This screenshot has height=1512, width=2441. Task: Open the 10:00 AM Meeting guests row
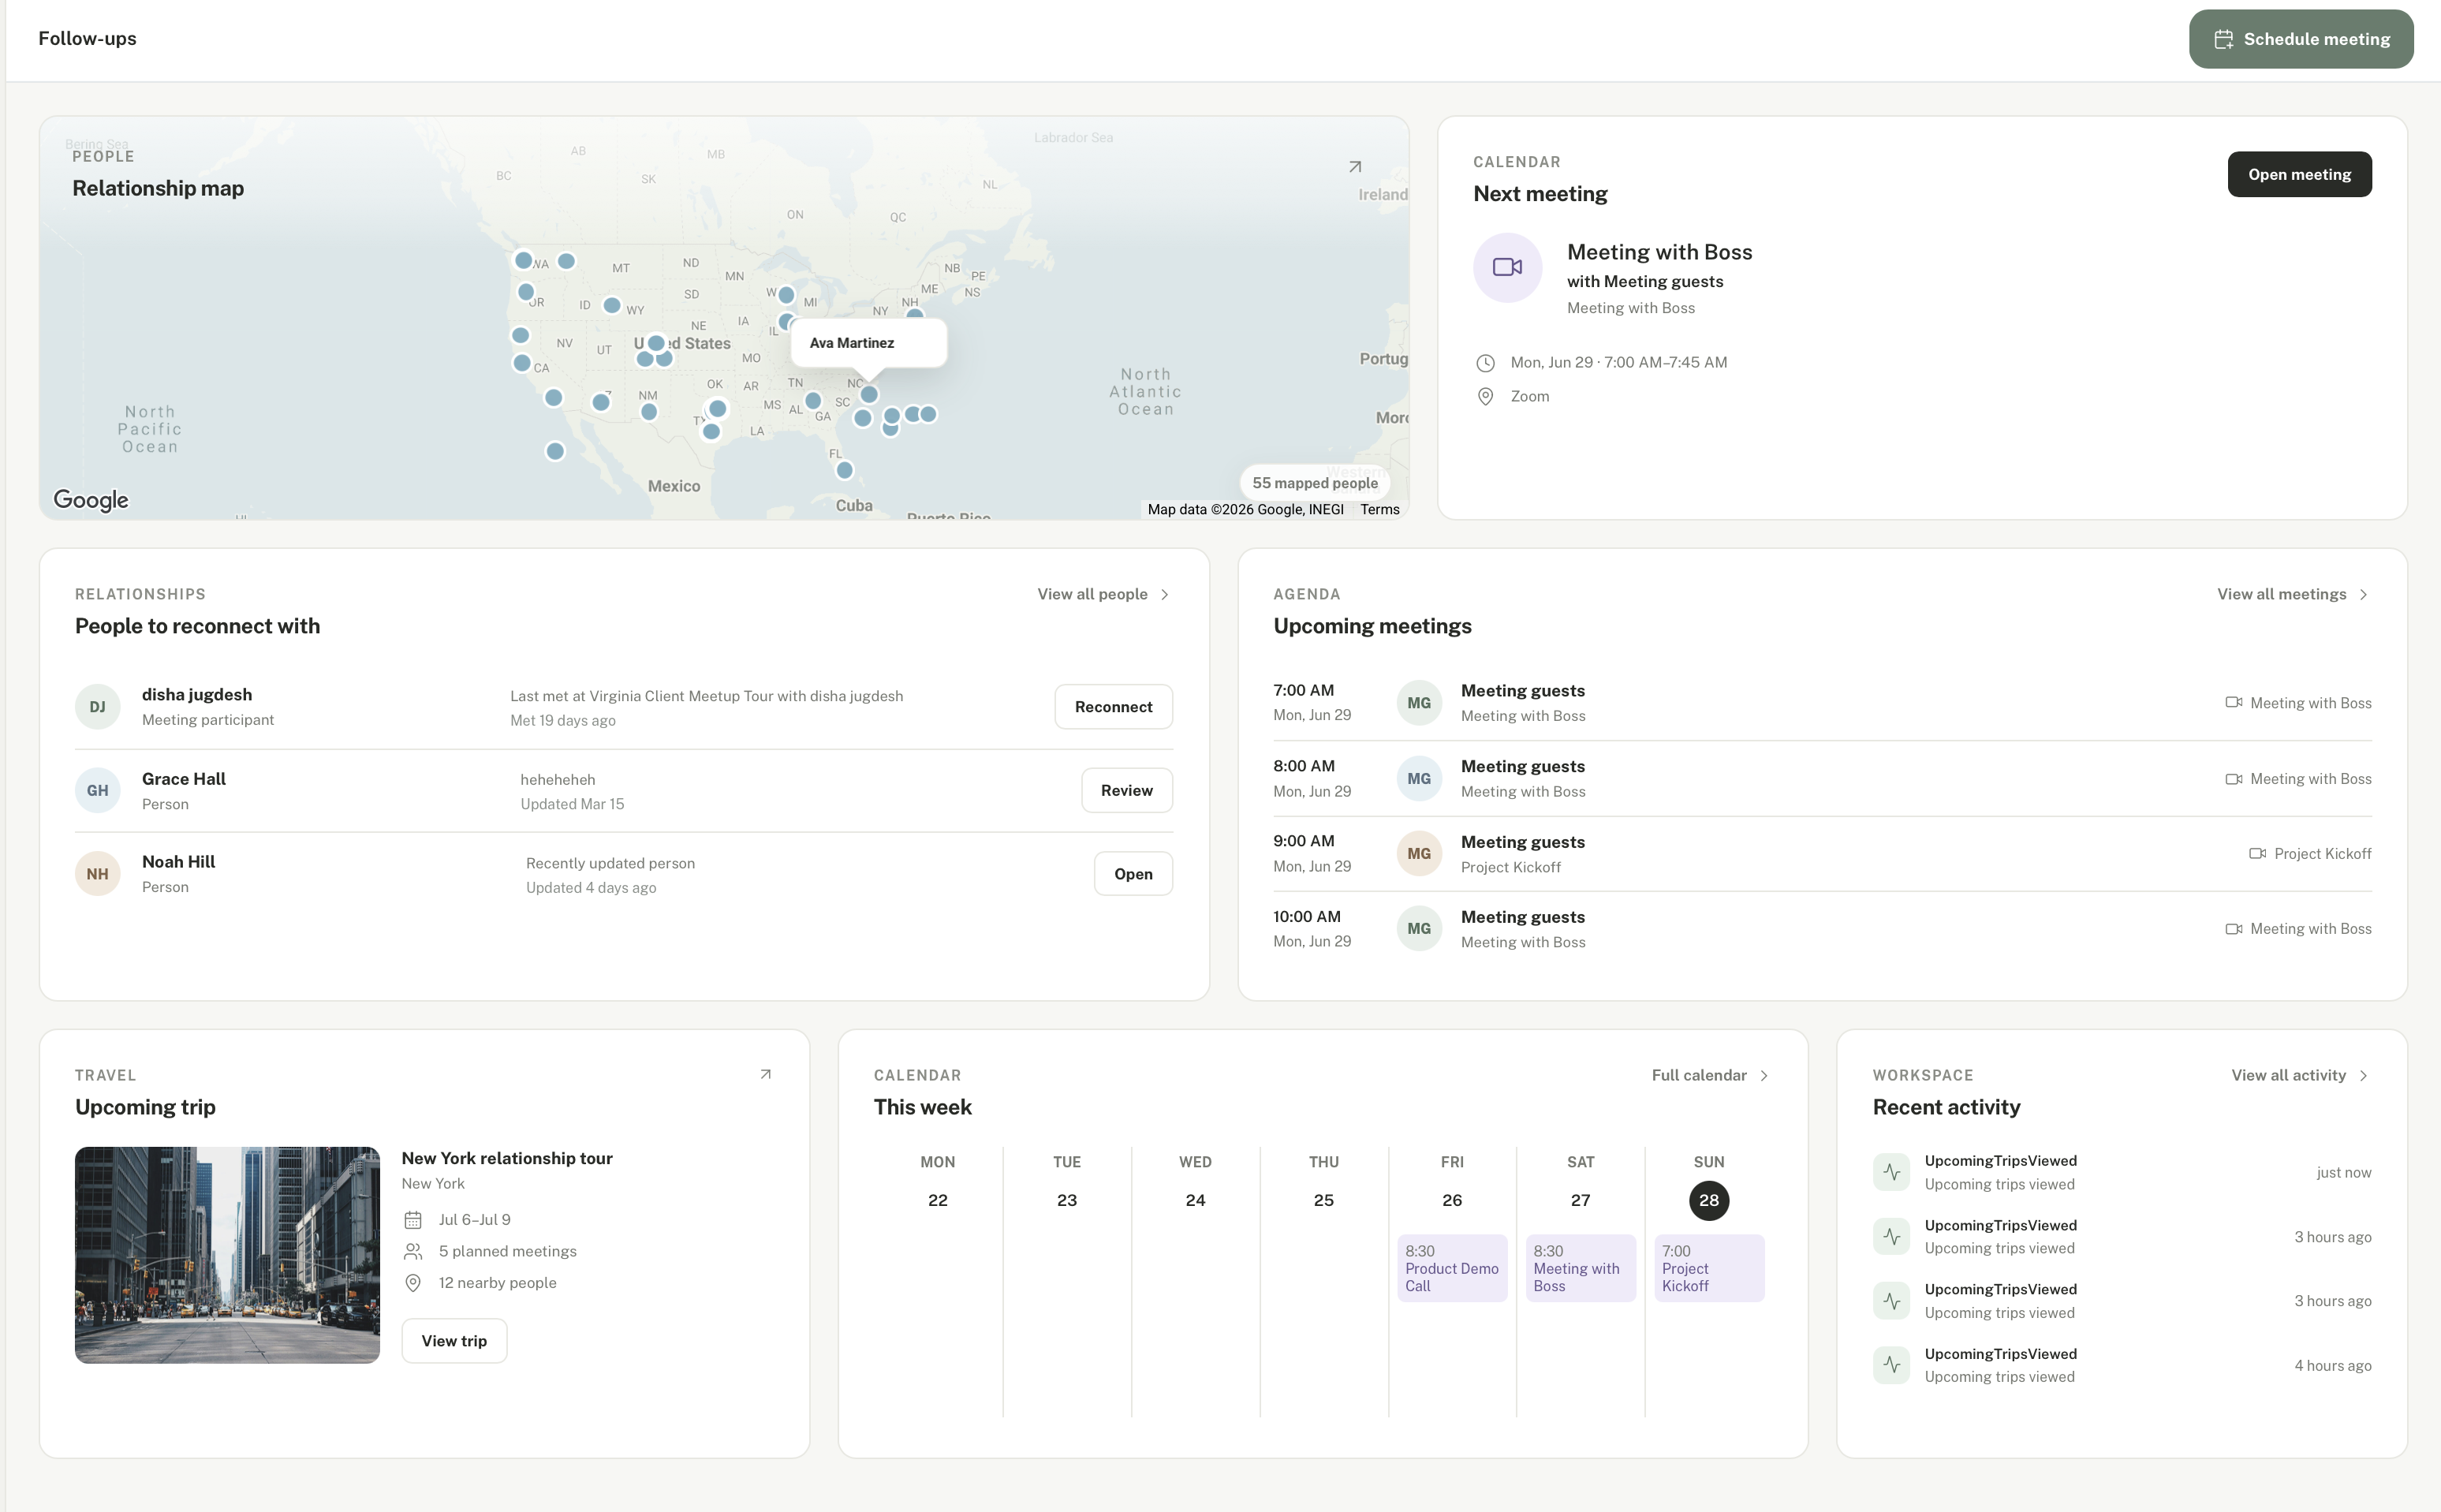[x=1822, y=929]
